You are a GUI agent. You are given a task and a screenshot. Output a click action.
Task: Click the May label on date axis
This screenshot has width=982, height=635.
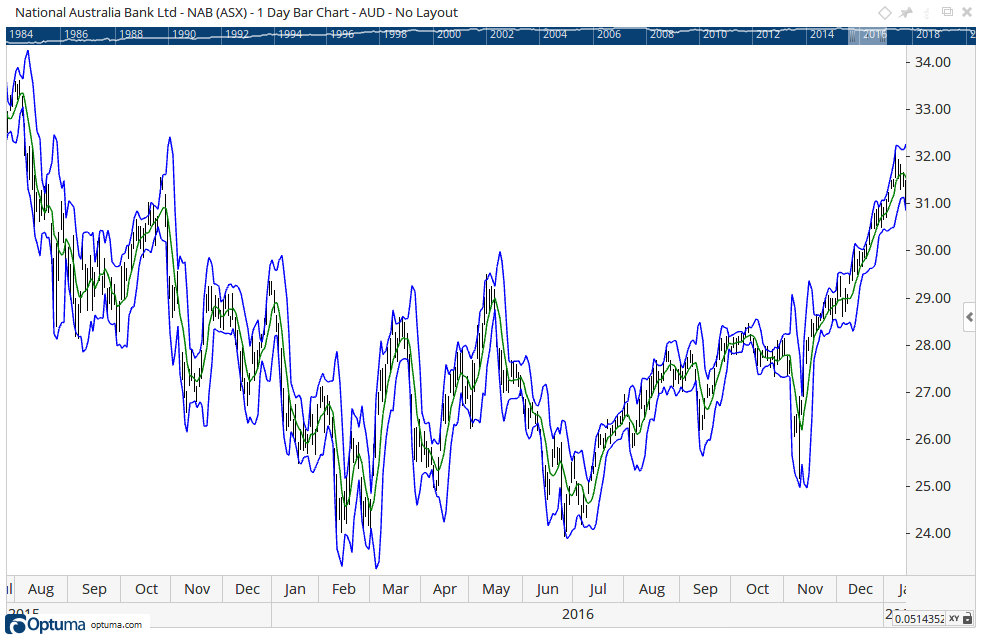click(496, 589)
